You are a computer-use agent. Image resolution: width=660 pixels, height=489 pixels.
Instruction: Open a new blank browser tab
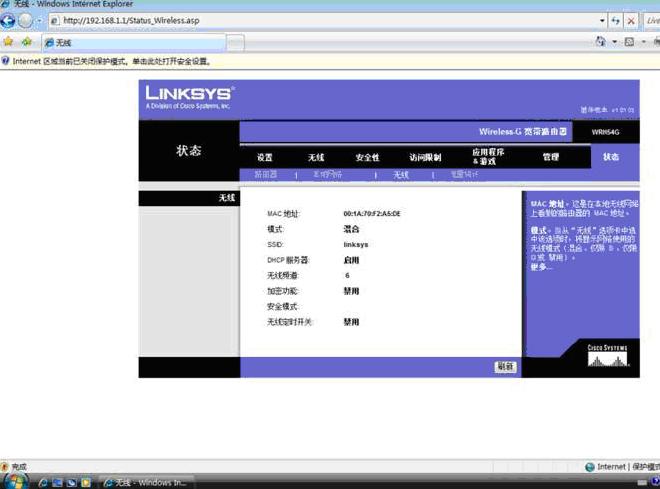235,43
